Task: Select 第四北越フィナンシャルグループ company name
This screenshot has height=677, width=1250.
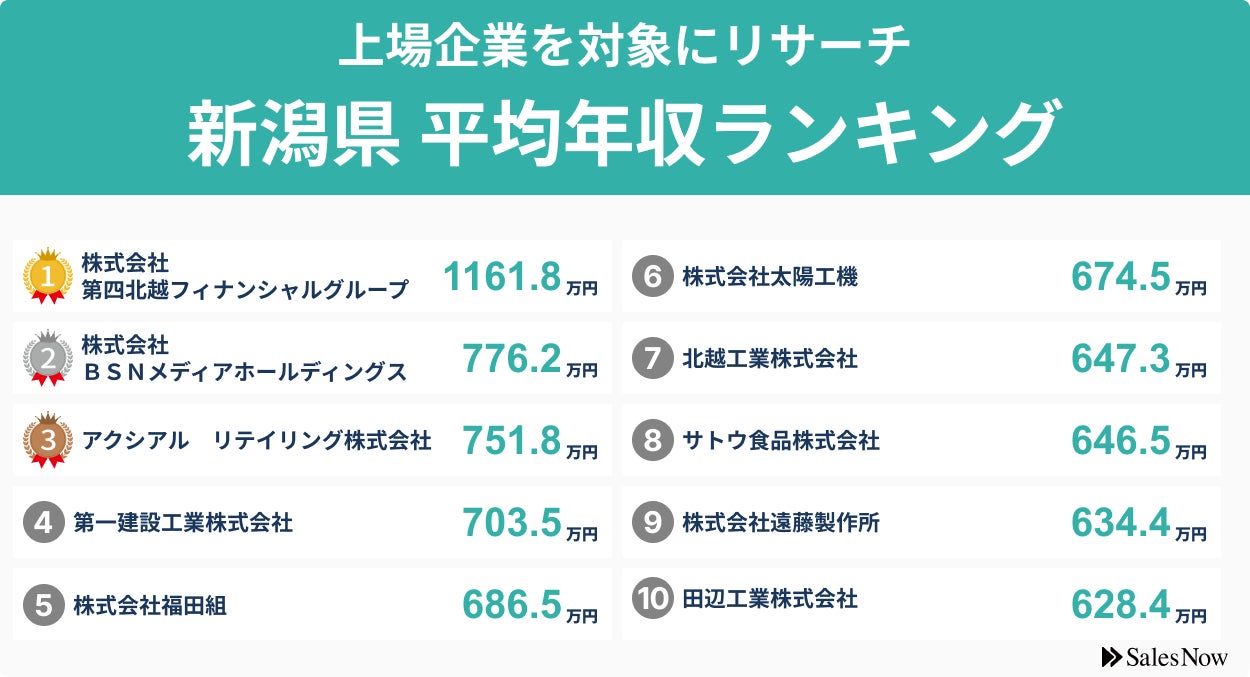Action: [x=245, y=290]
